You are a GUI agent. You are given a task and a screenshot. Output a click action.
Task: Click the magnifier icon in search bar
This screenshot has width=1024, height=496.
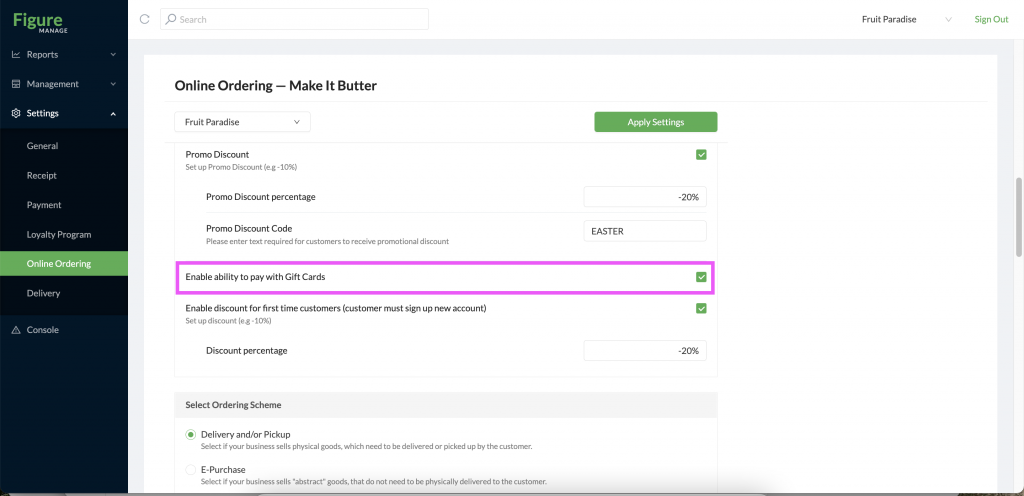[x=170, y=19]
